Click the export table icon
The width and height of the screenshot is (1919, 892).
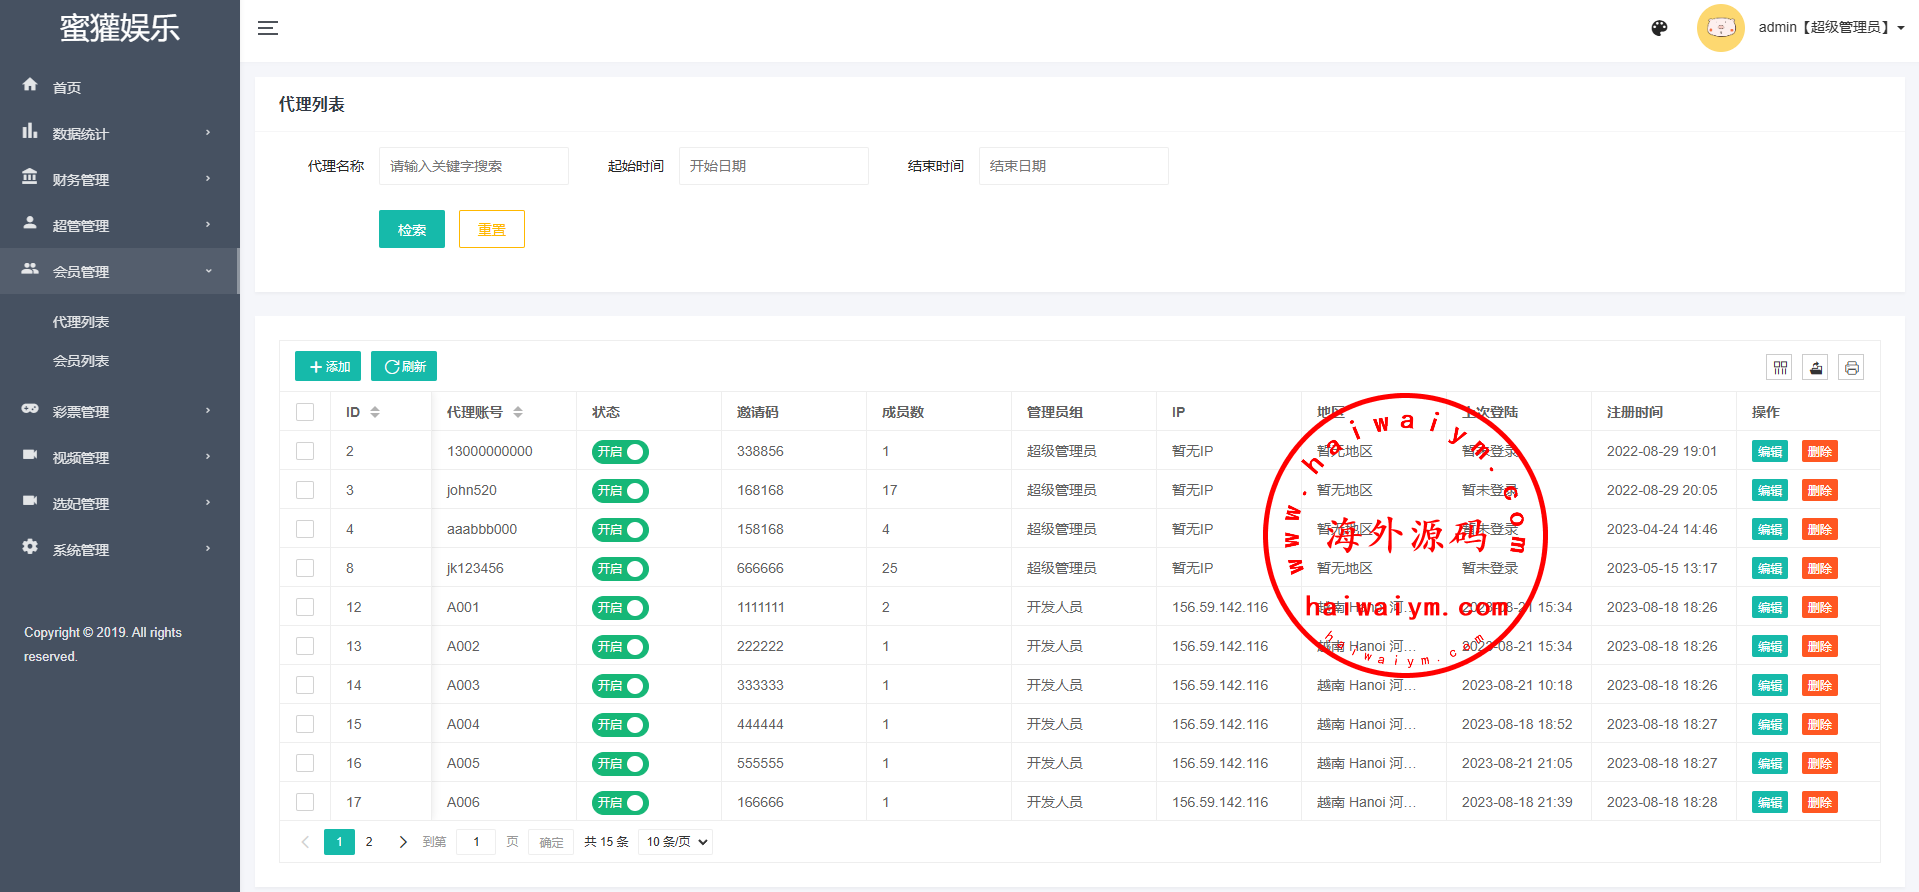(1816, 368)
